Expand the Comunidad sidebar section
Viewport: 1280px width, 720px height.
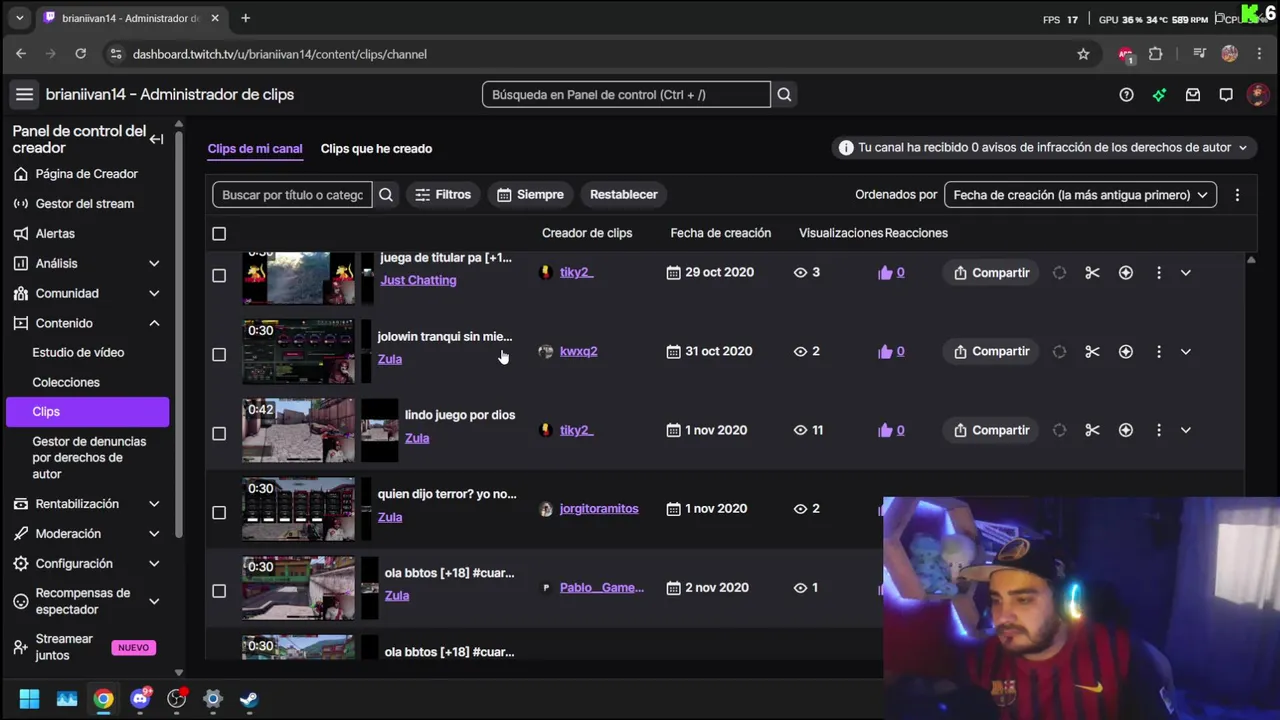[x=154, y=293]
